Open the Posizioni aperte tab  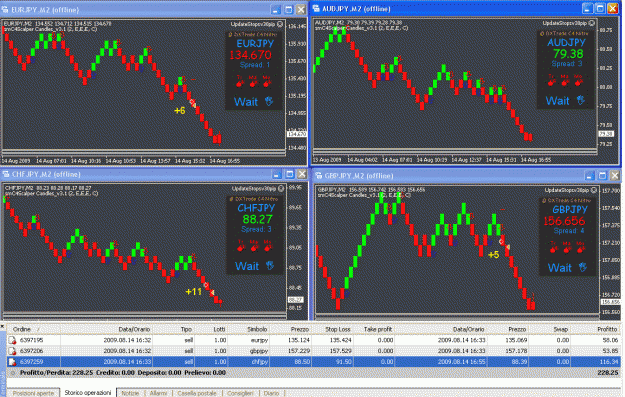33,393
